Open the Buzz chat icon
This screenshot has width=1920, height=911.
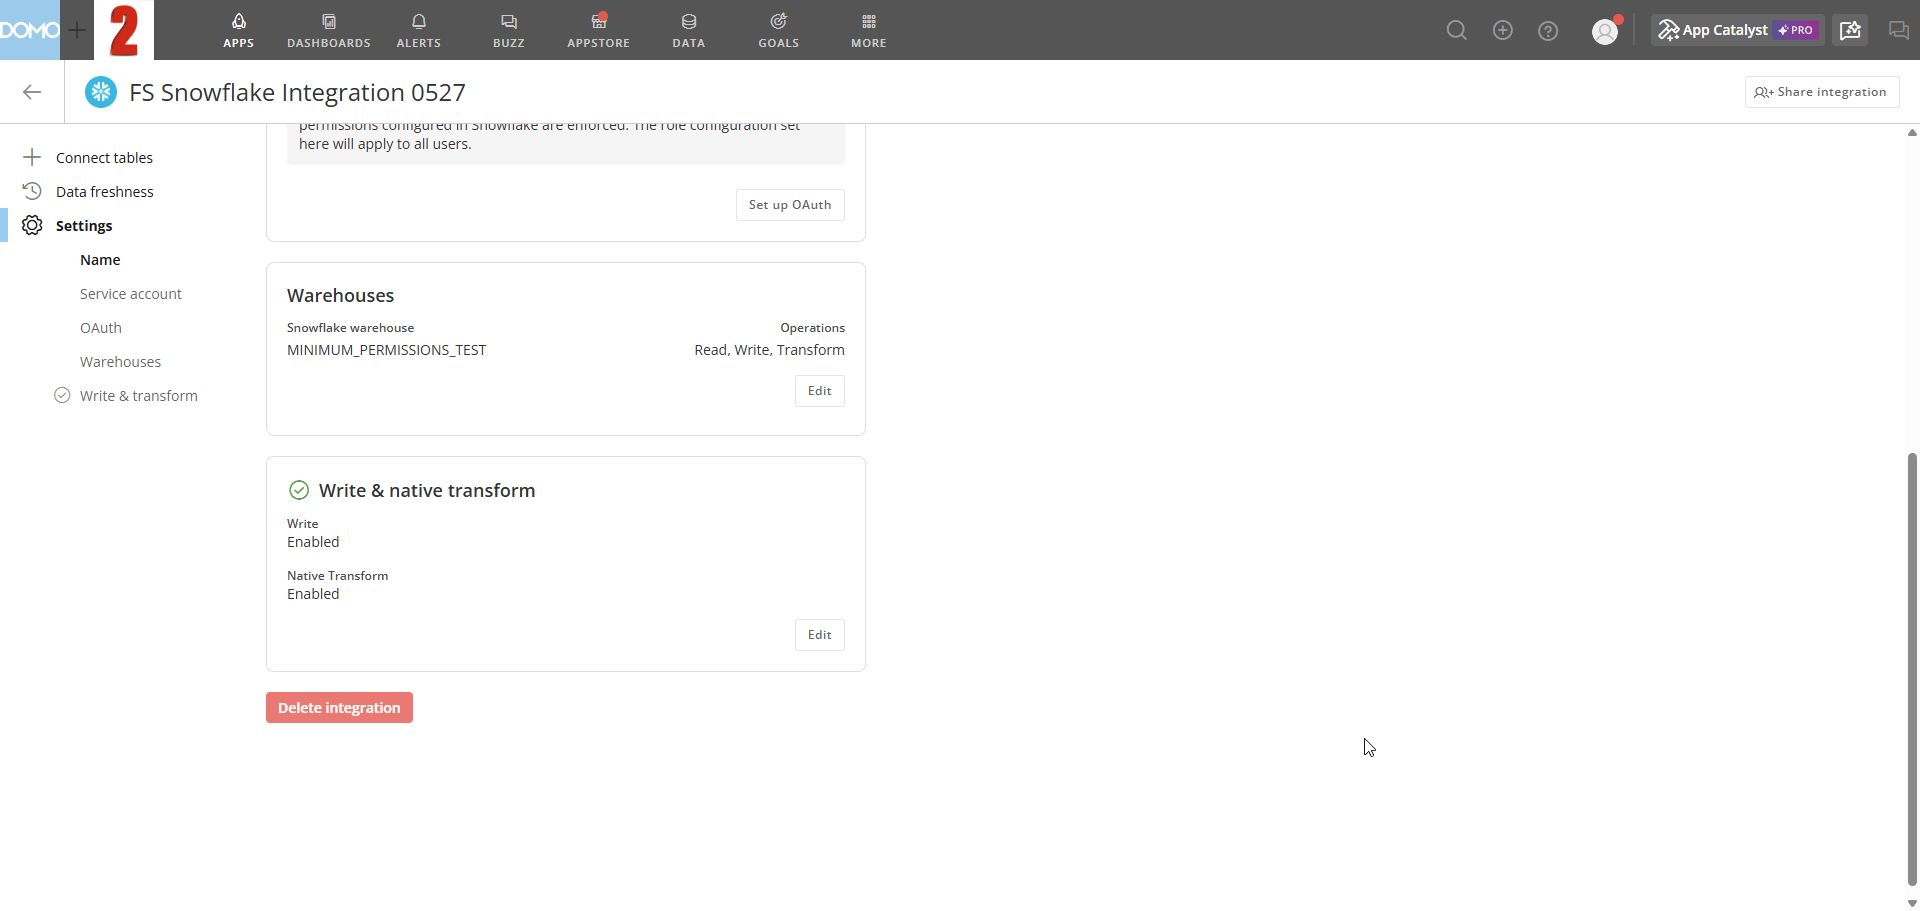click(x=509, y=21)
